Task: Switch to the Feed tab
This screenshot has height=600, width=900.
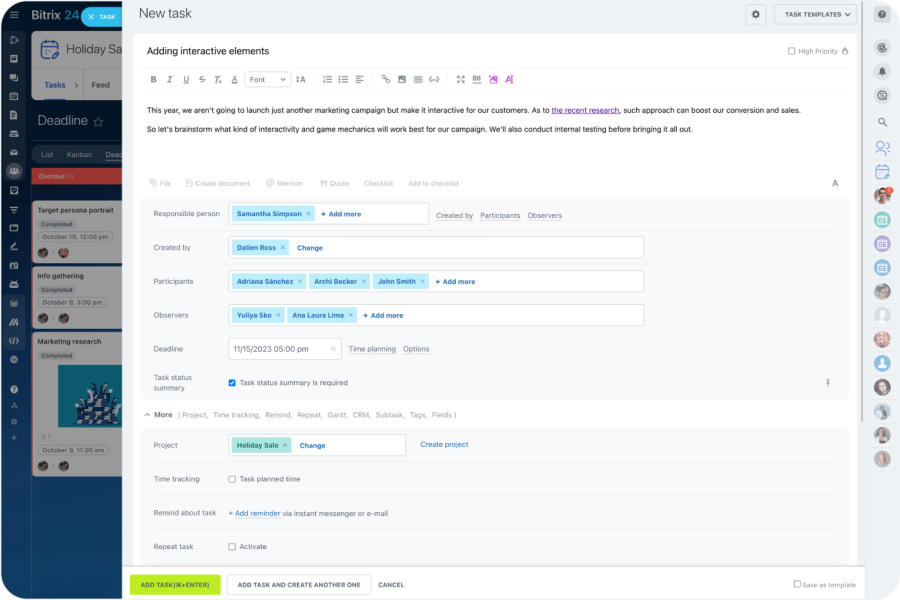Action: click(101, 85)
